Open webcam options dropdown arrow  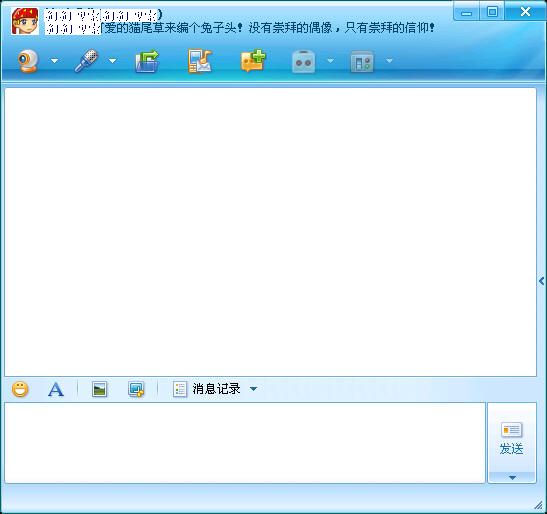pos(54,61)
